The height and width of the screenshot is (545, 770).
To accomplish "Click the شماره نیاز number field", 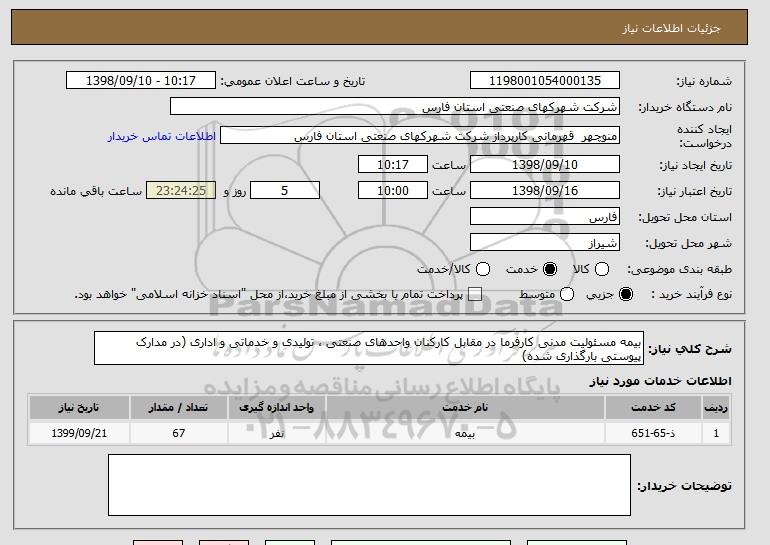I will pyautogui.click(x=545, y=81).
